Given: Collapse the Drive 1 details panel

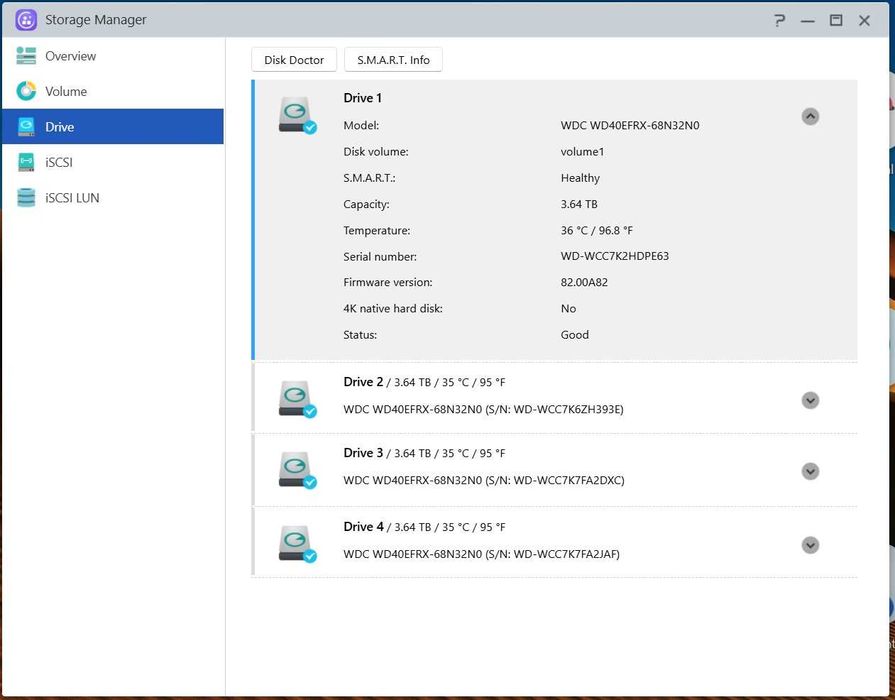Looking at the screenshot, I should 810,116.
